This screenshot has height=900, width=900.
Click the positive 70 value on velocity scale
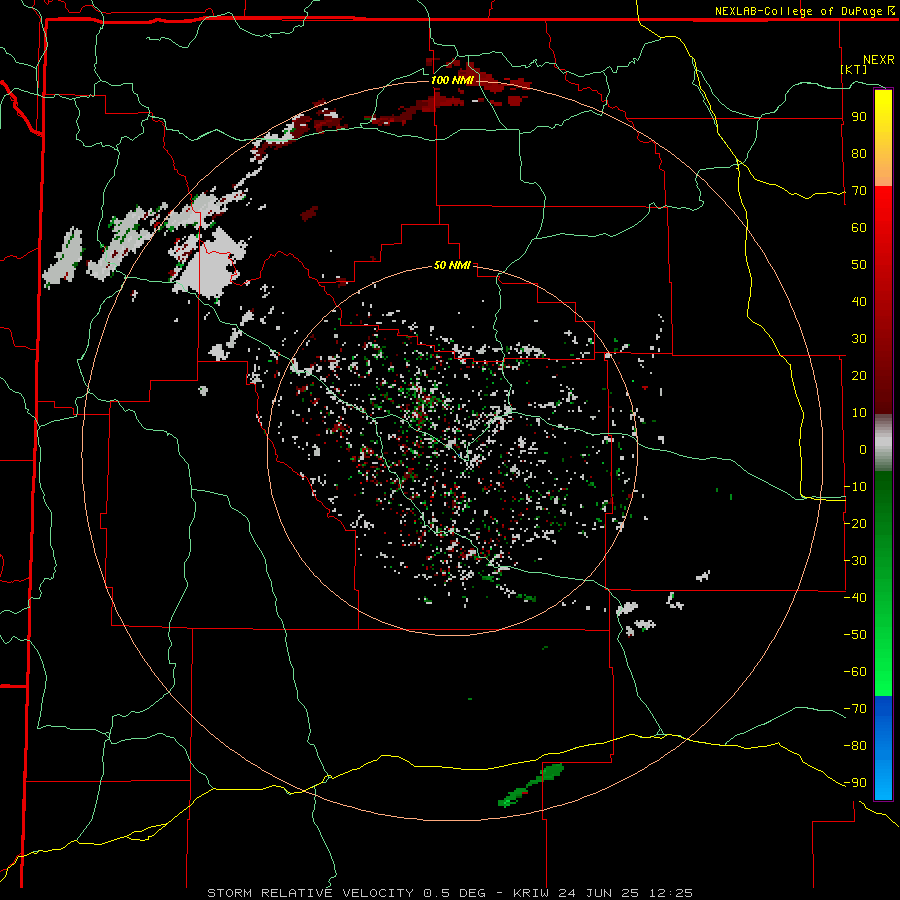tap(859, 191)
